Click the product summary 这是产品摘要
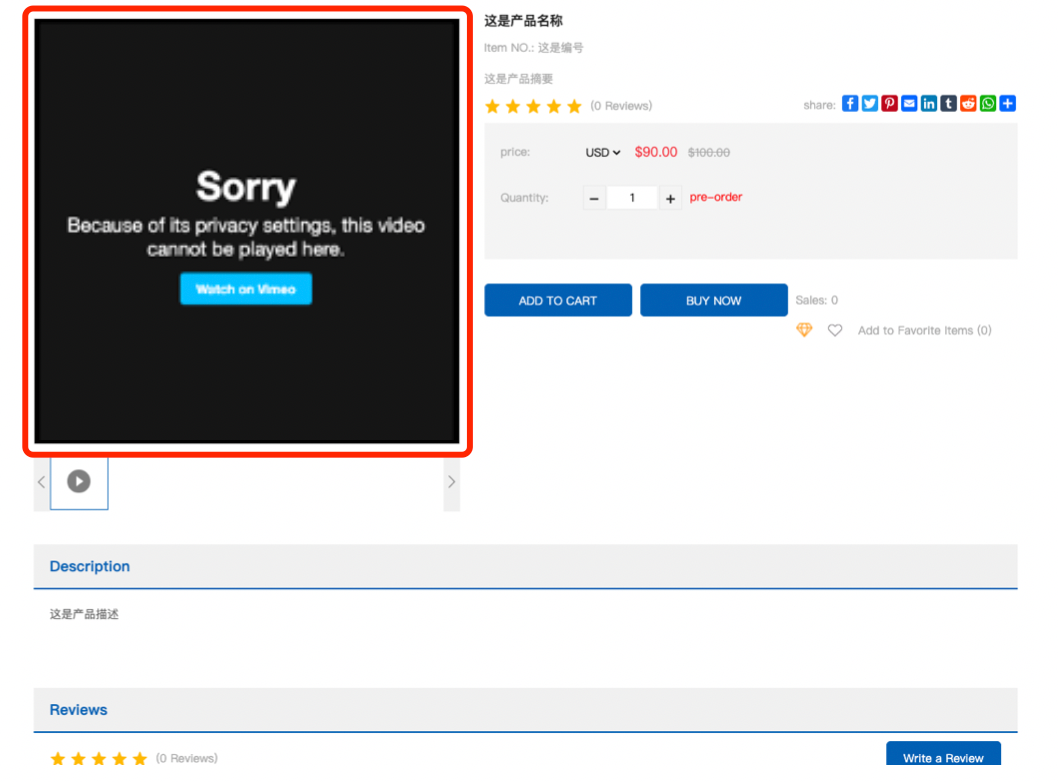The height and width of the screenshot is (782, 1058). [518, 79]
